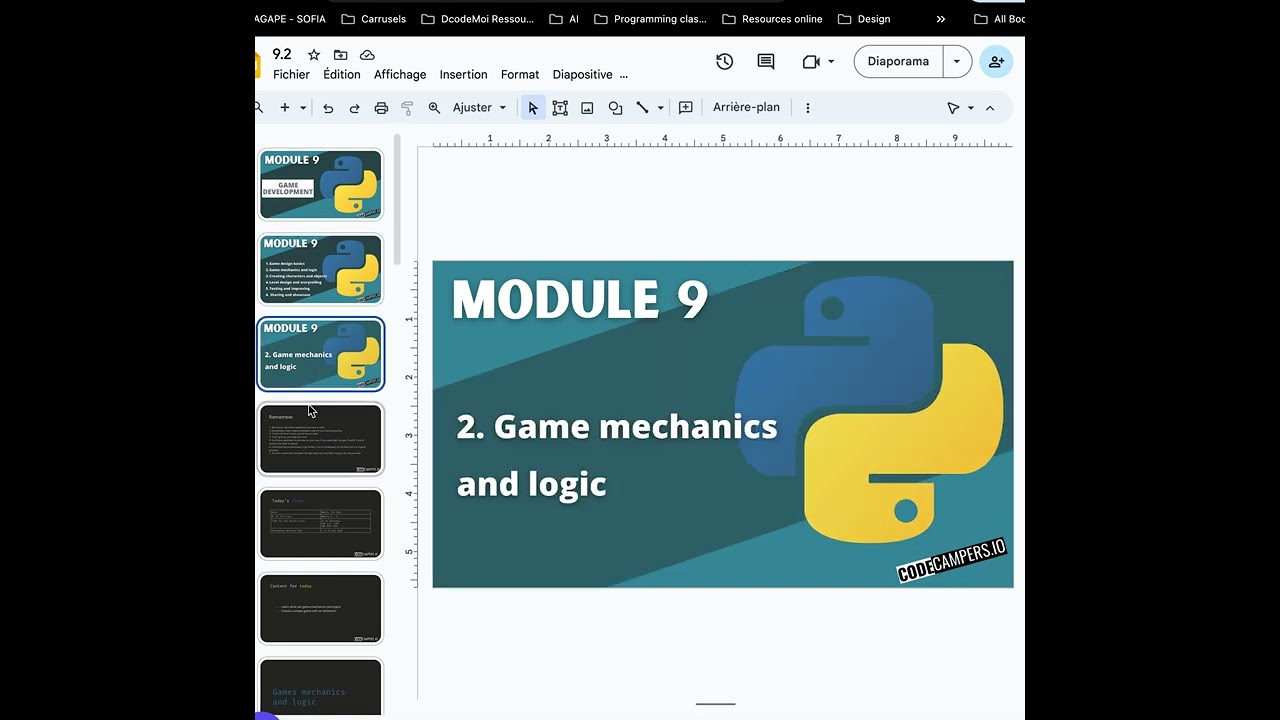Screen dimensions: 1280x720
Task: Expand the new slide layout dropdown arrow
Action: 303,108
